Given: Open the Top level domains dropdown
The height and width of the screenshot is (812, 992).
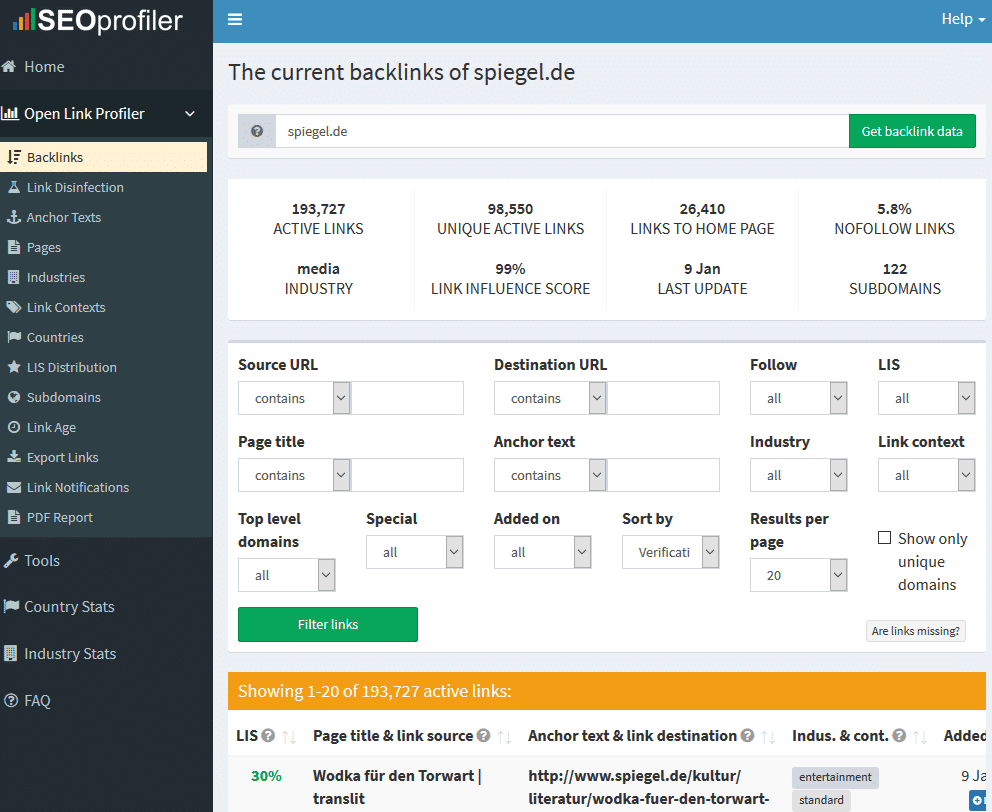Looking at the screenshot, I should (x=287, y=575).
